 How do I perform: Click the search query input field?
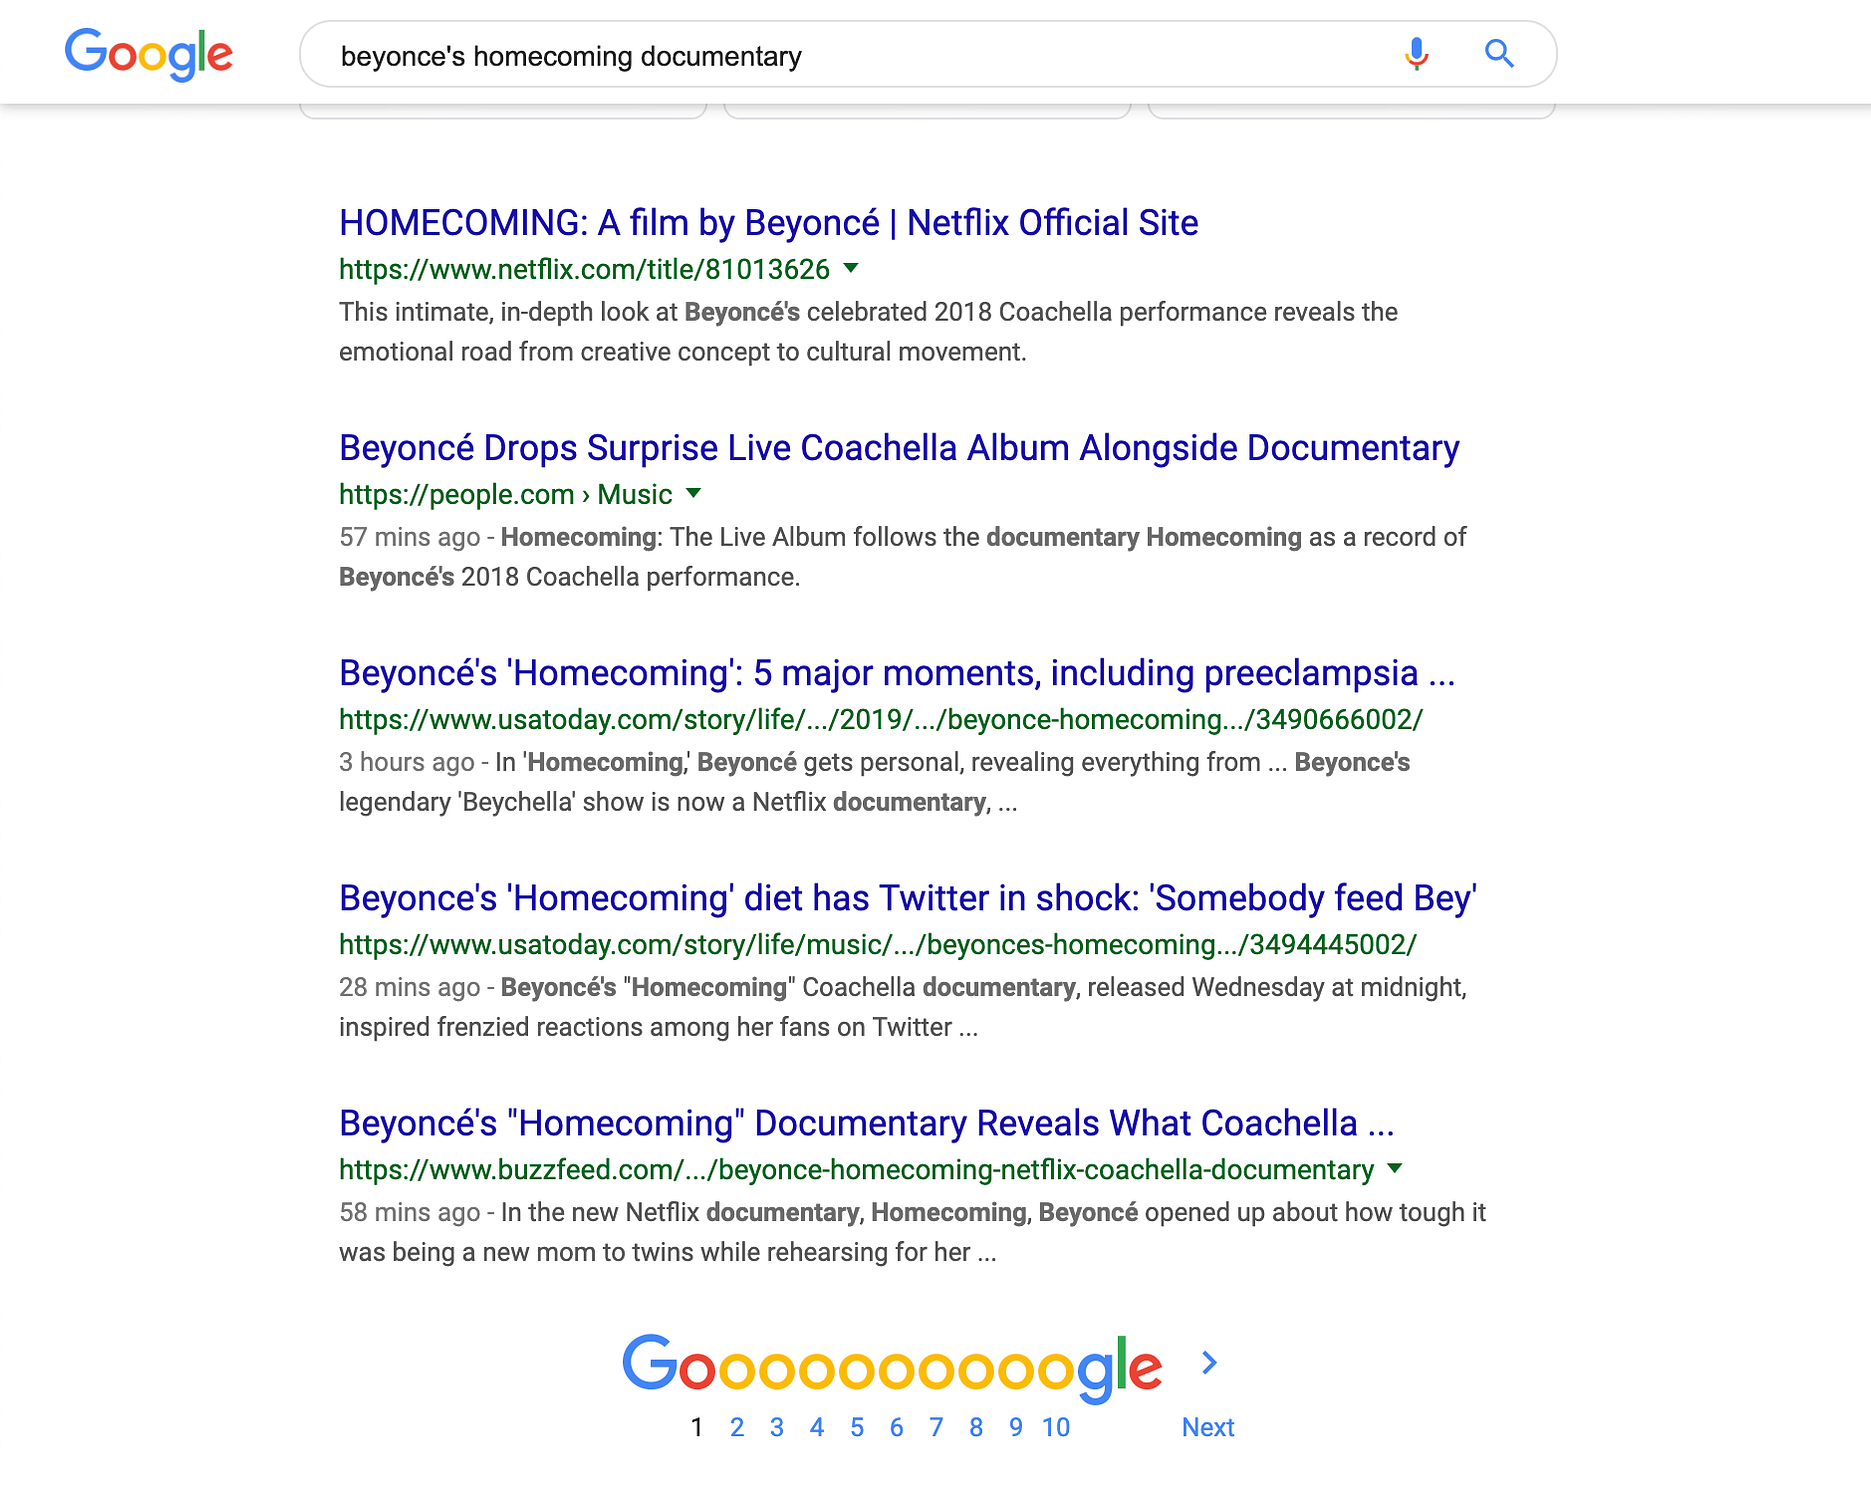coord(800,56)
